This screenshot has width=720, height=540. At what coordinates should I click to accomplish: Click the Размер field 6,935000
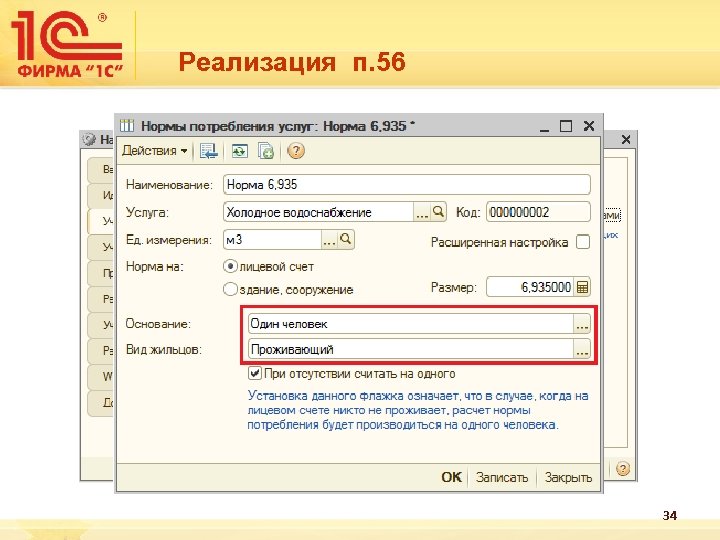(x=530, y=287)
